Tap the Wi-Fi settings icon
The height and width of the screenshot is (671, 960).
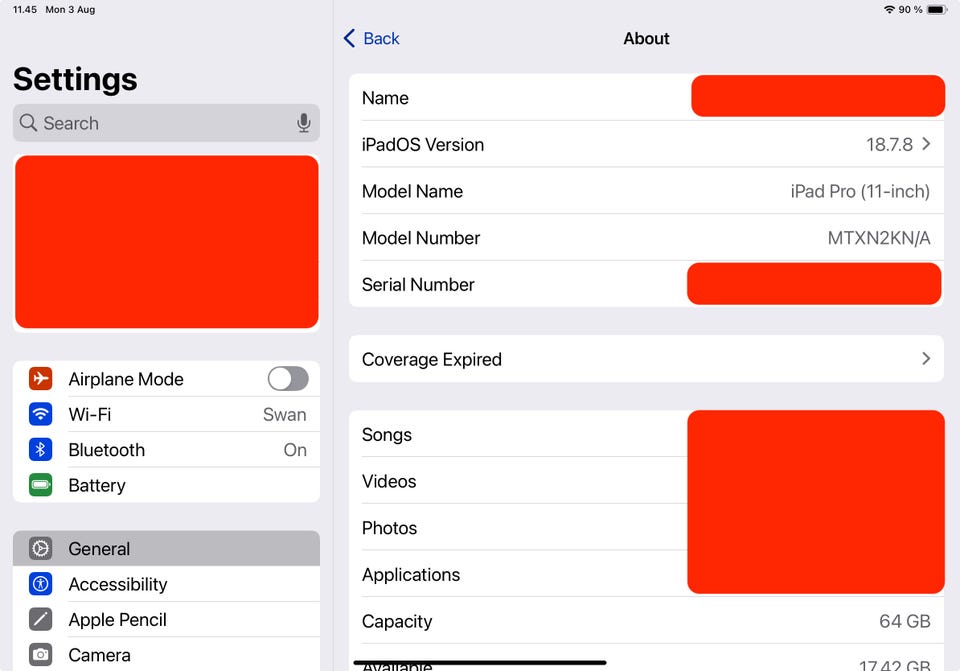click(40, 414)
